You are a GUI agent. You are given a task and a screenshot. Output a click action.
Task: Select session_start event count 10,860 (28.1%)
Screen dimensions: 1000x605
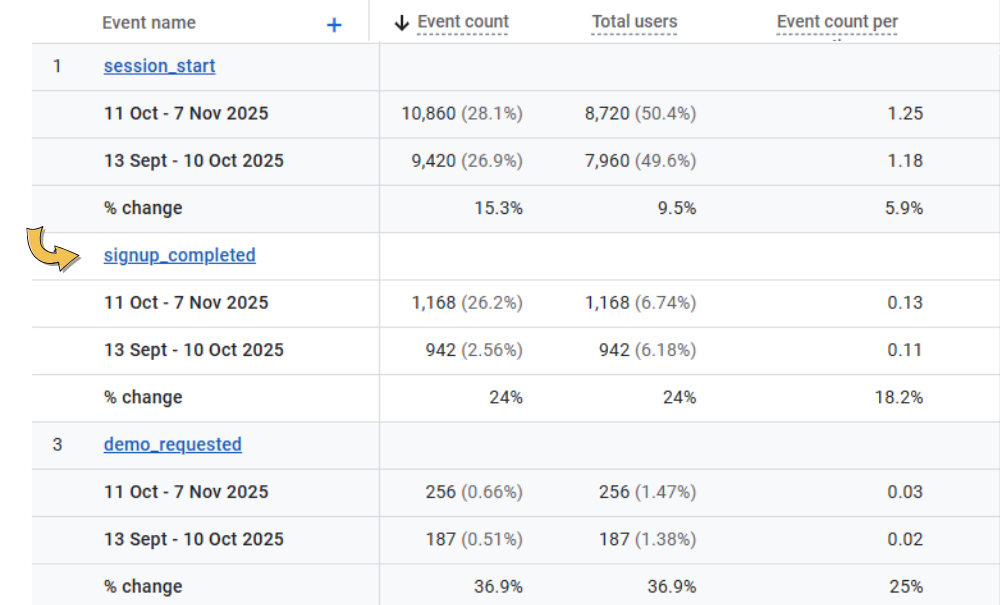tap(462, 113)
